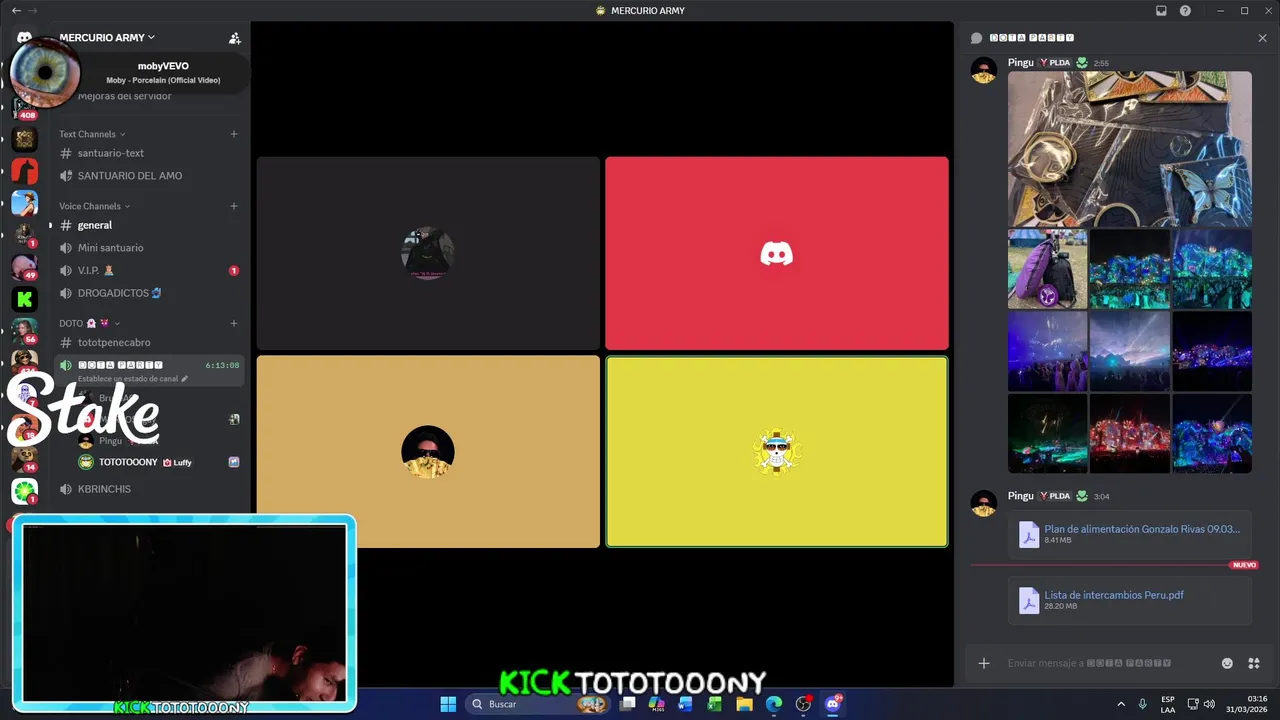Open the ESP LAA language switcher
This screenshot has height=720, width=1280.
click(x=1168, y=704)
